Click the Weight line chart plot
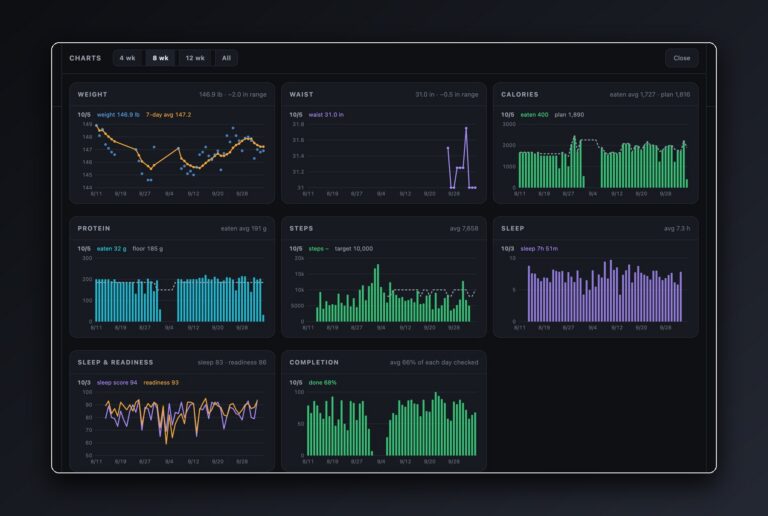The height and width of the screenshot is (516, 768). 180,156
